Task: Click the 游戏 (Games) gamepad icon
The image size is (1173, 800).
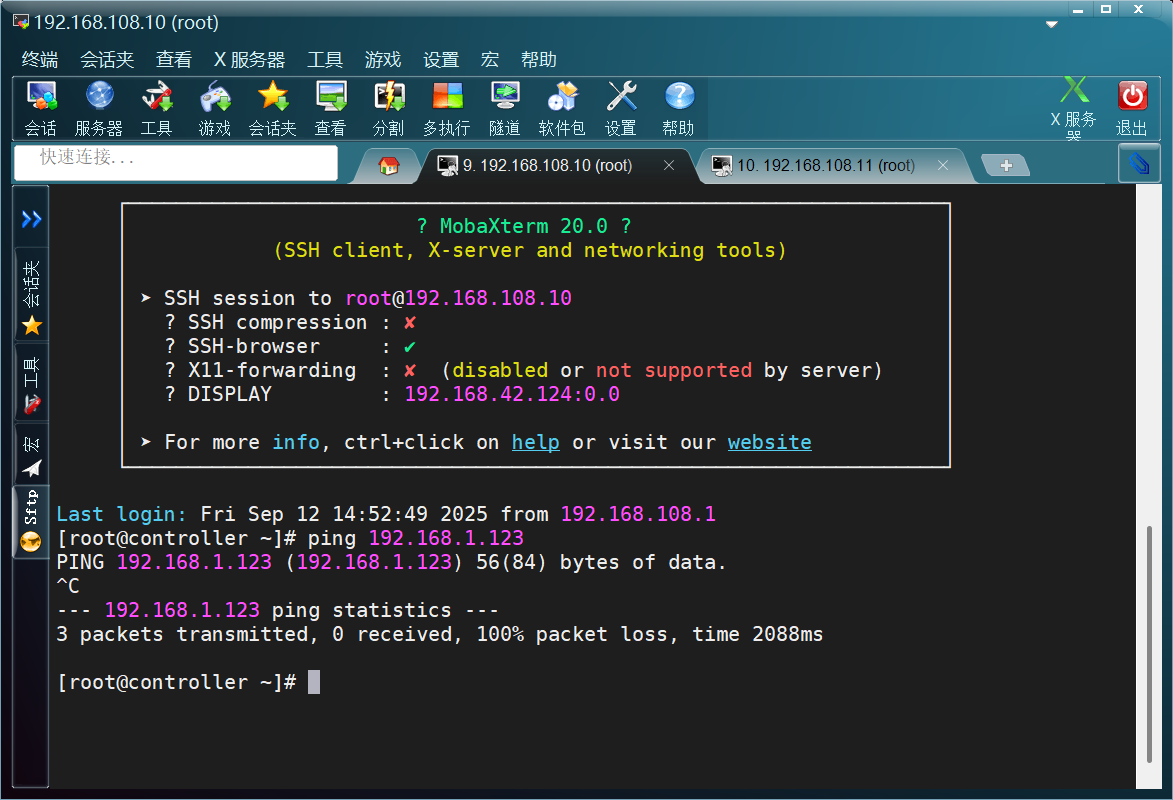Action: click(215, 109)
